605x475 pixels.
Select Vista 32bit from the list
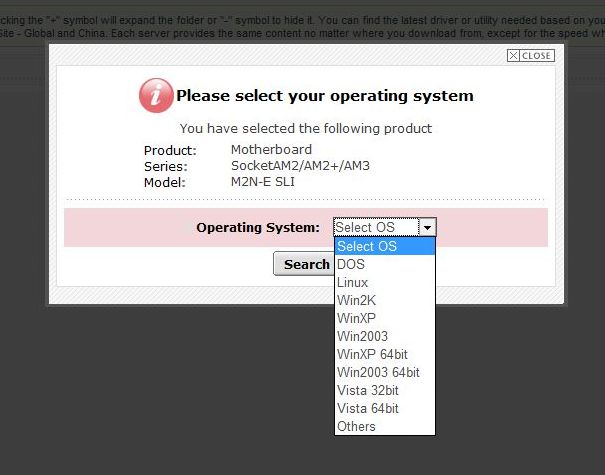pos(385,390)
